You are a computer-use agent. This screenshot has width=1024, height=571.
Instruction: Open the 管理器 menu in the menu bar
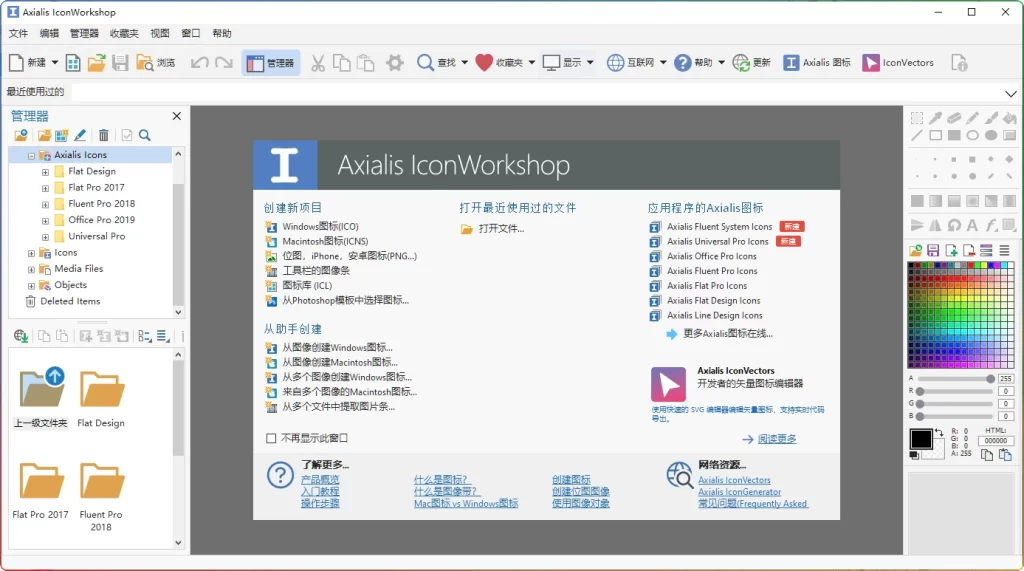(84, 33)
